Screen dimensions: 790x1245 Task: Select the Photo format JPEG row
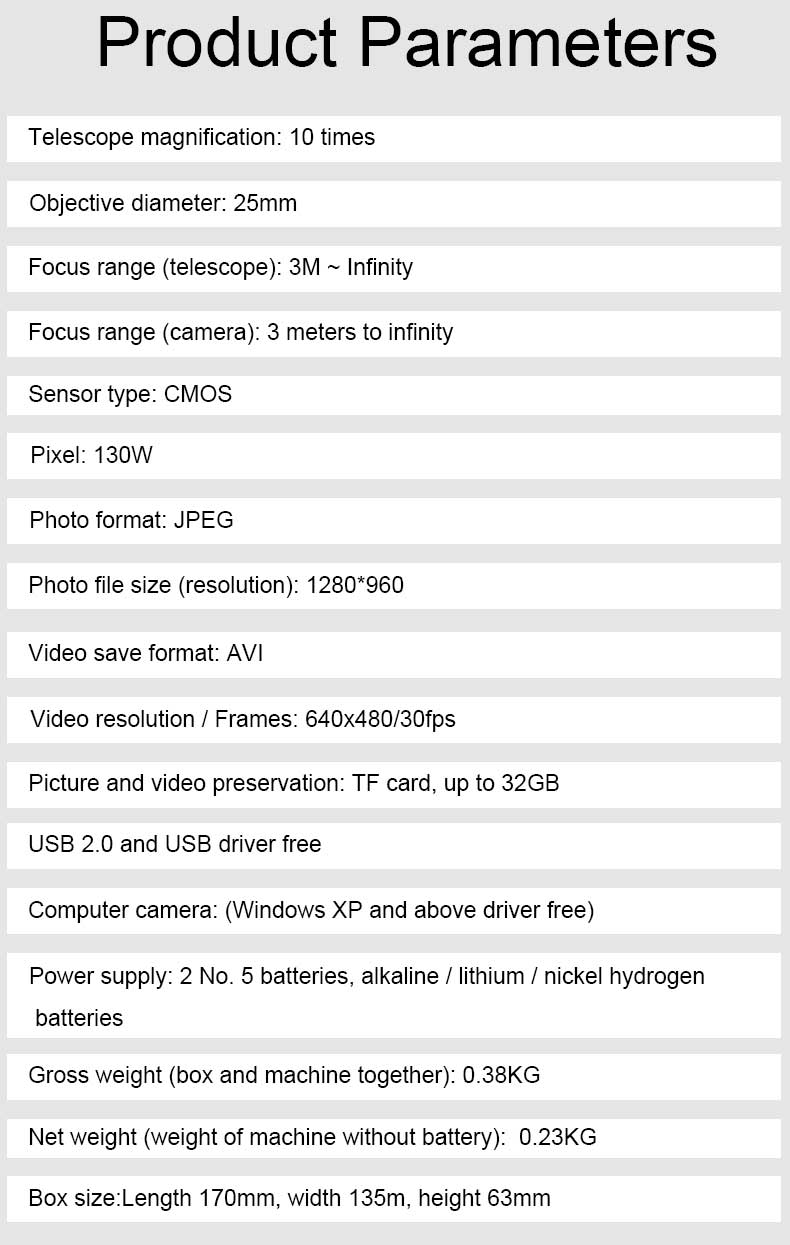pos(394,521)
